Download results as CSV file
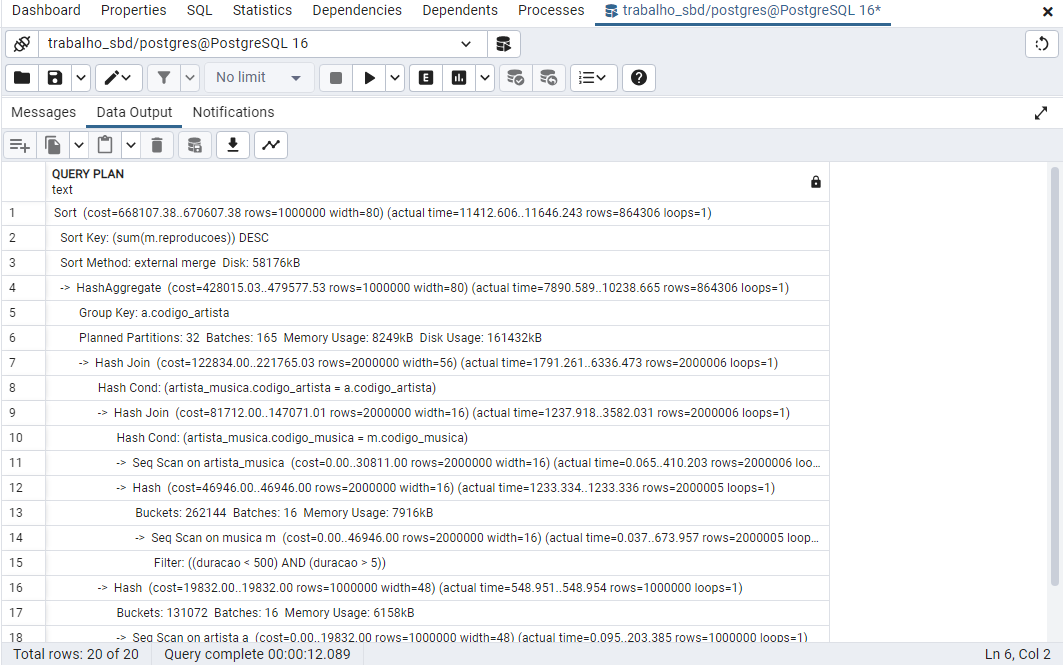Image resolution: width=1063 pixels, height=665 pixels. pyautogui.click(x=233, y=145)
